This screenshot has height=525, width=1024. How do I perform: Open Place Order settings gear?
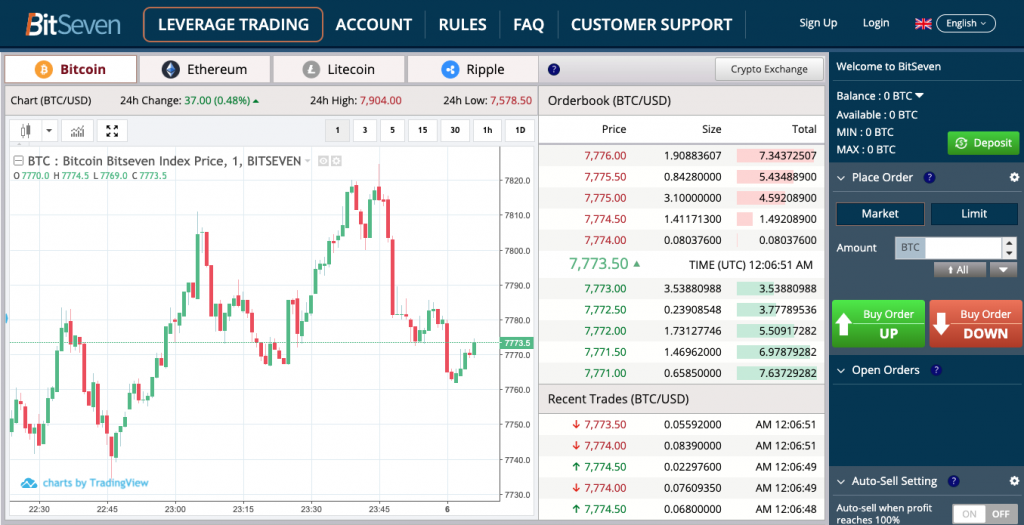pyautogui.click(x=1014, y=177)
